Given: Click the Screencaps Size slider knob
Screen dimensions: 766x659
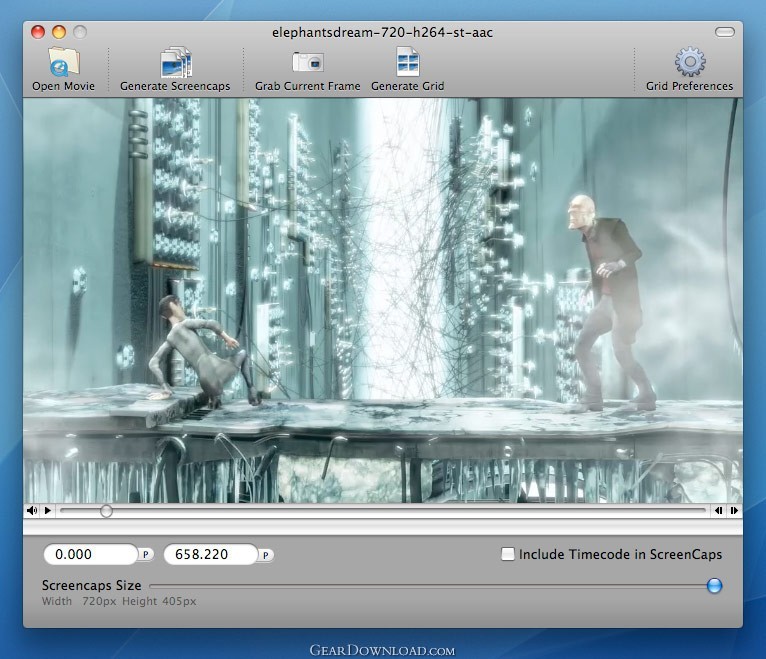Looking at the screenshot, I should coord(714,585).
